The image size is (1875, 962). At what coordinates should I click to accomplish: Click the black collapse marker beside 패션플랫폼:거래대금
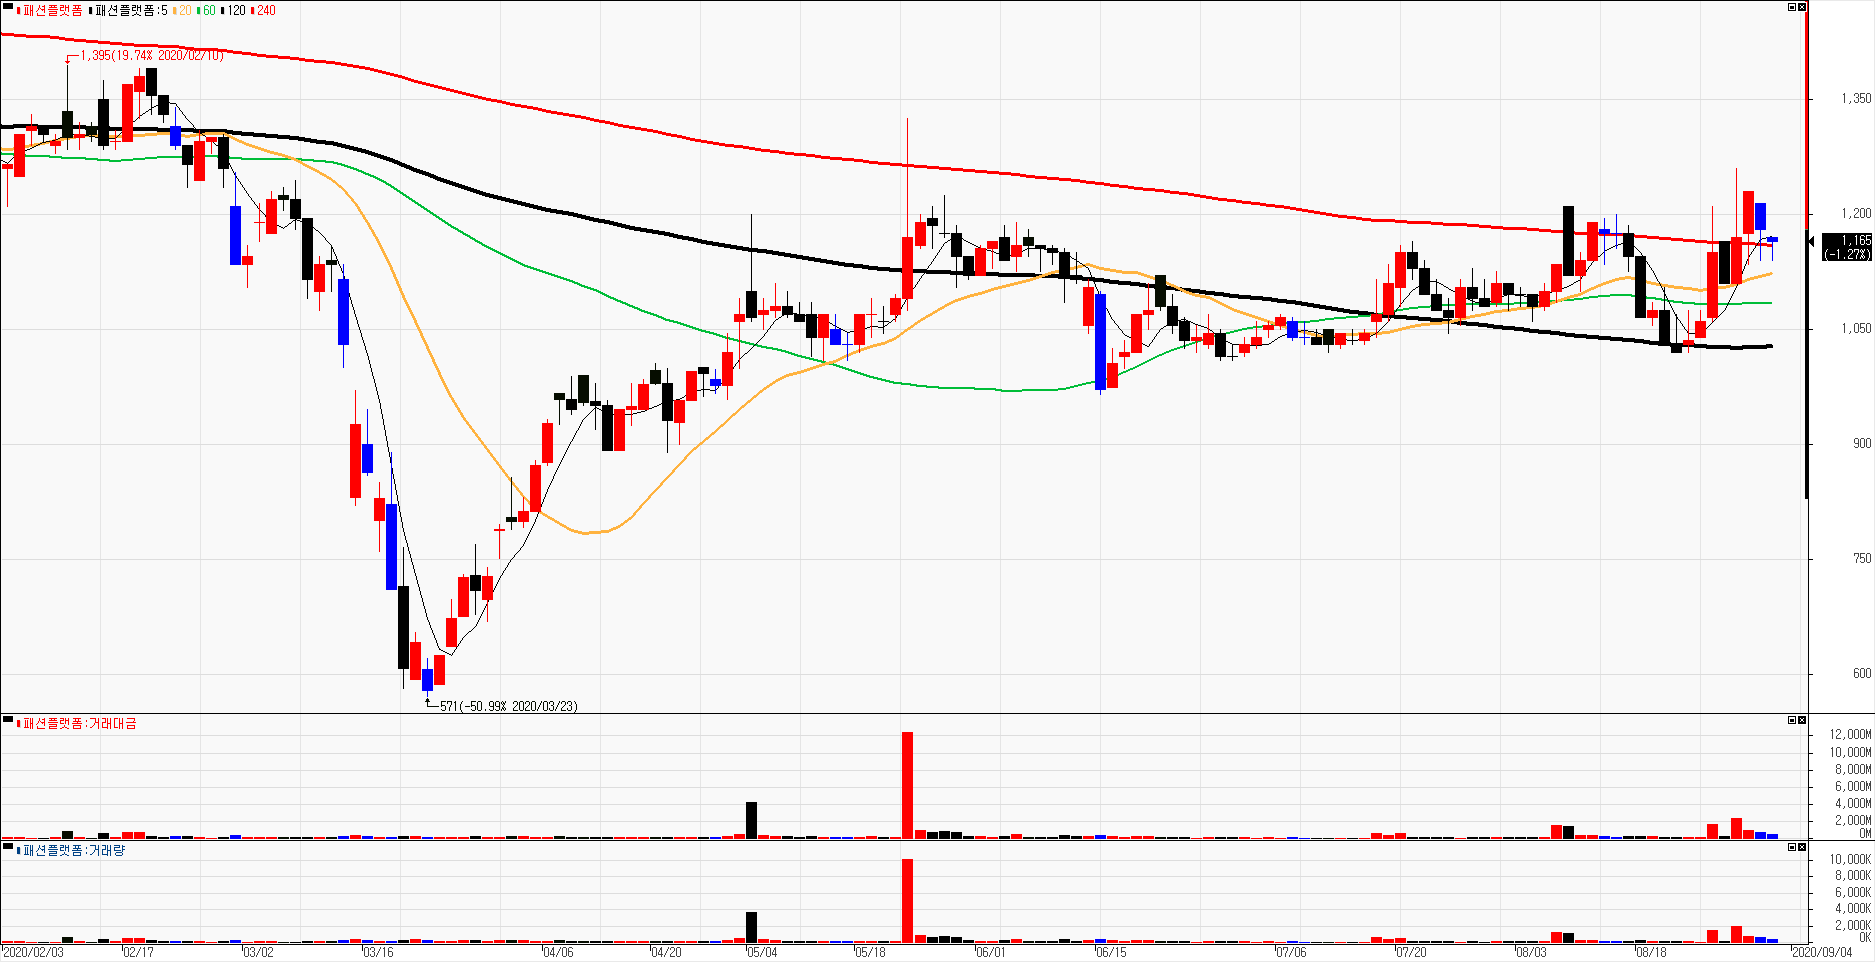tap(8, 720)
